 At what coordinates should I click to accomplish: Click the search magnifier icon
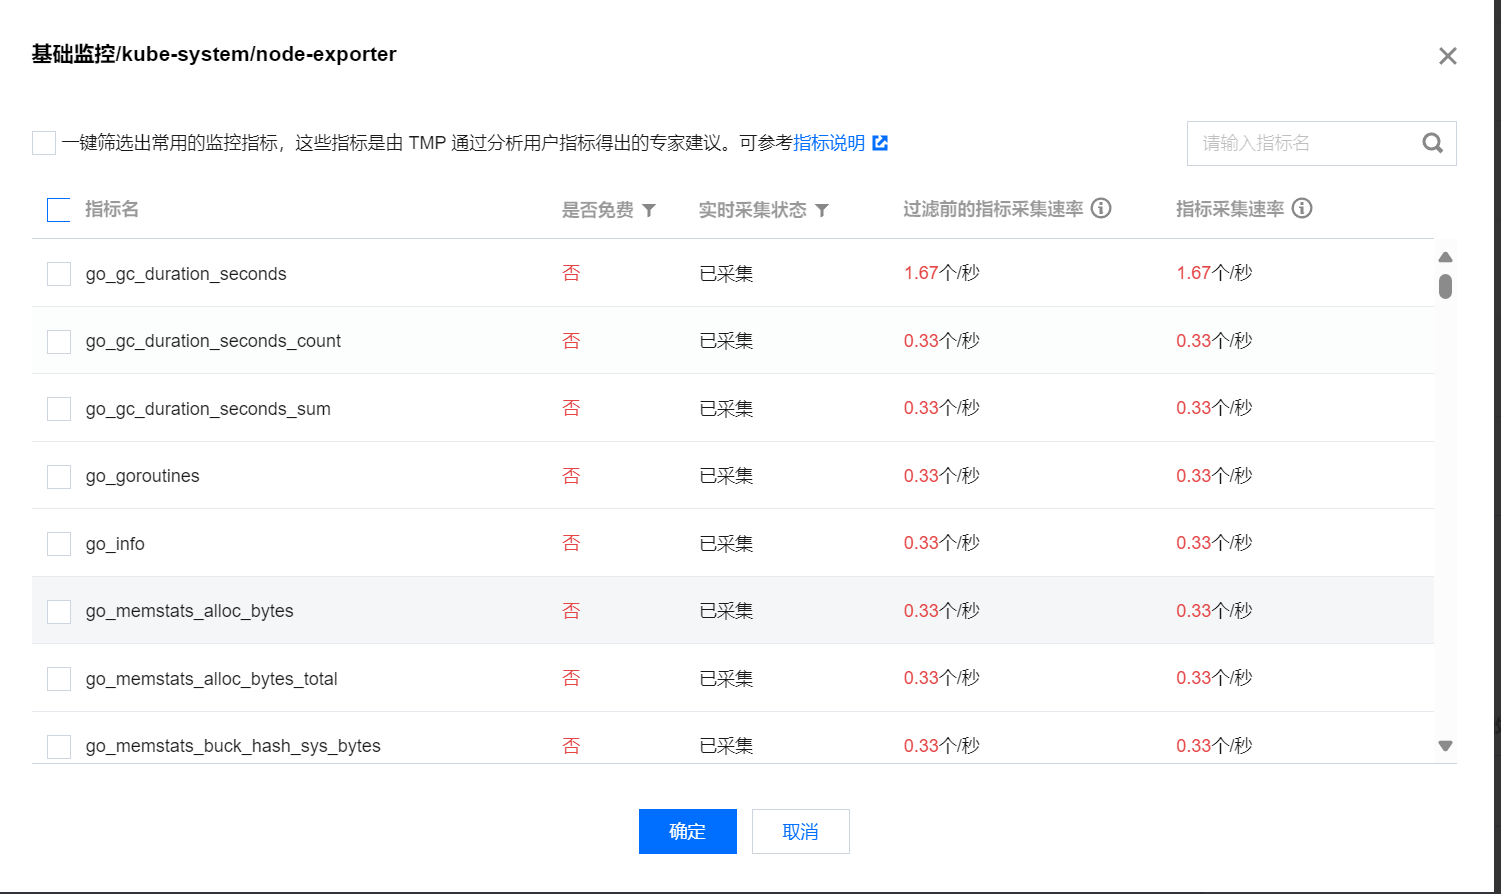pos(1432,143)
